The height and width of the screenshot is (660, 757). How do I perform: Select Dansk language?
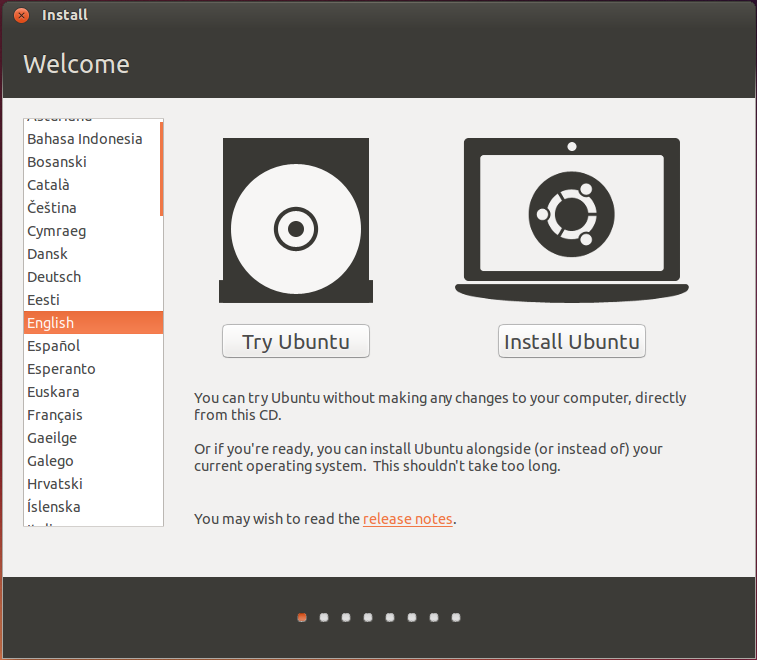[x=93, y=254]
